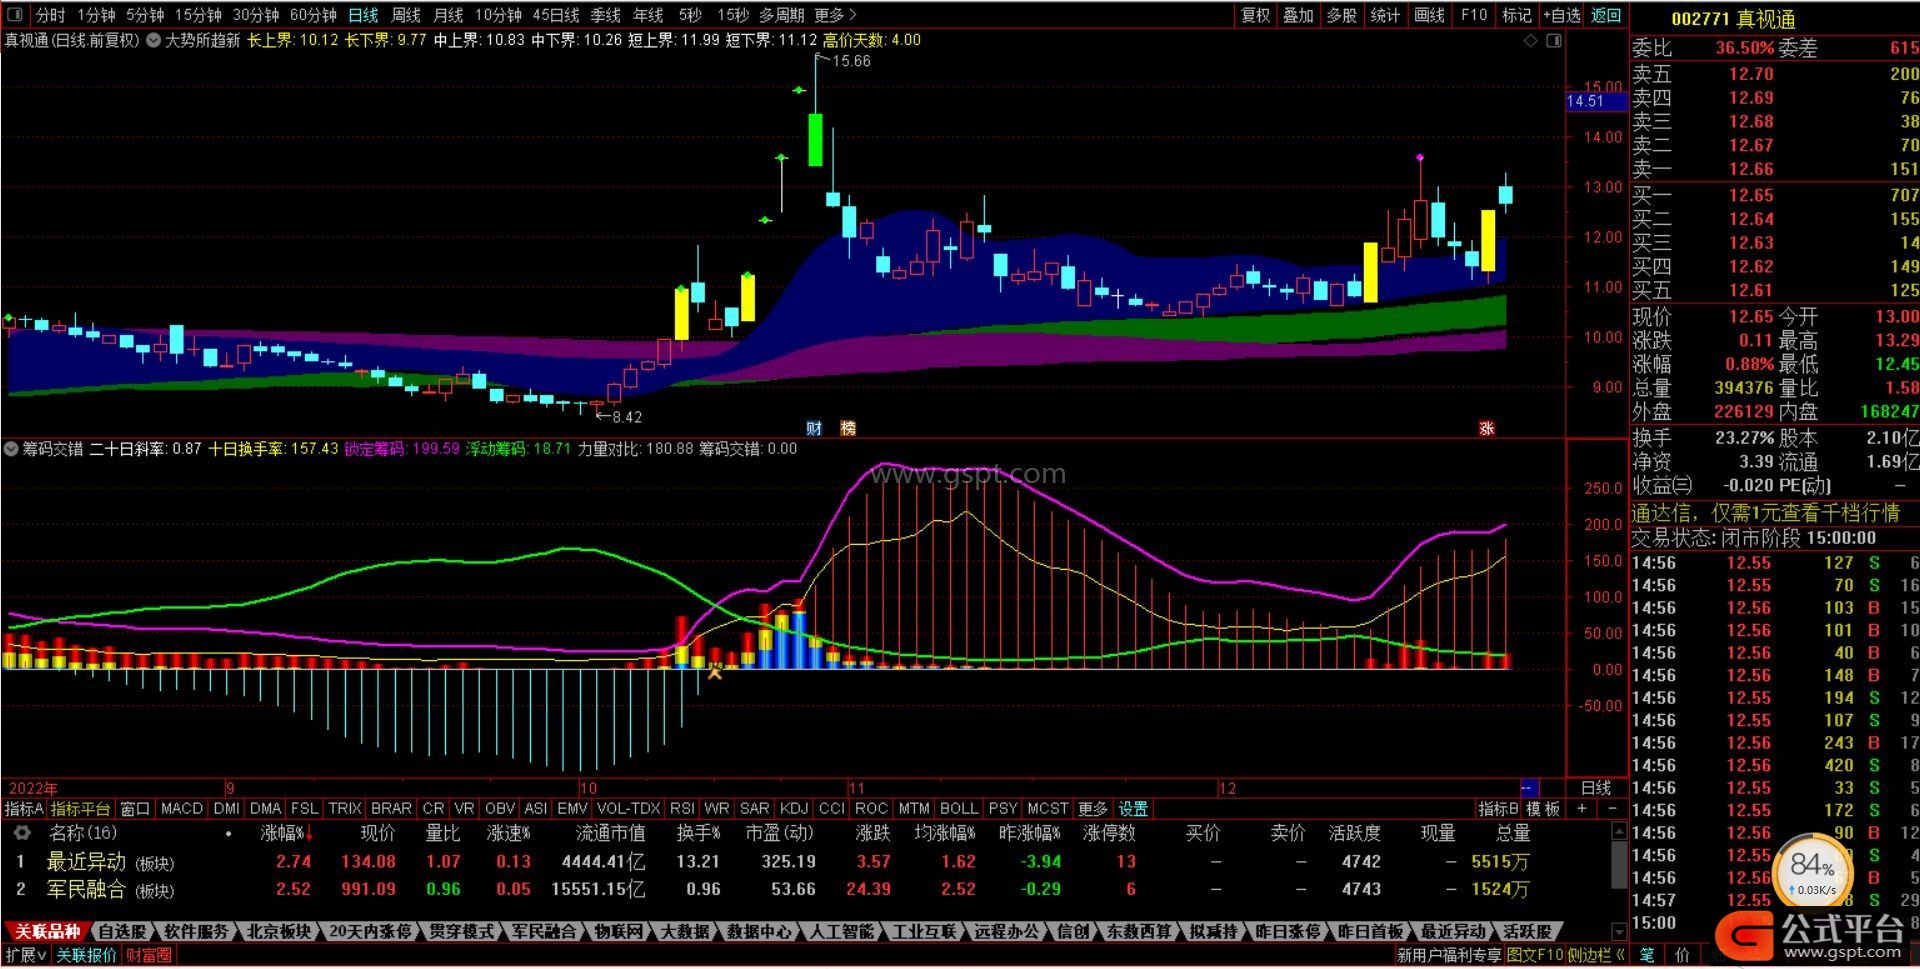Image resolution: width=1920 pixels, height=969 pixels.
Task: Open the 模板 template button
Action: point(1543,808)
